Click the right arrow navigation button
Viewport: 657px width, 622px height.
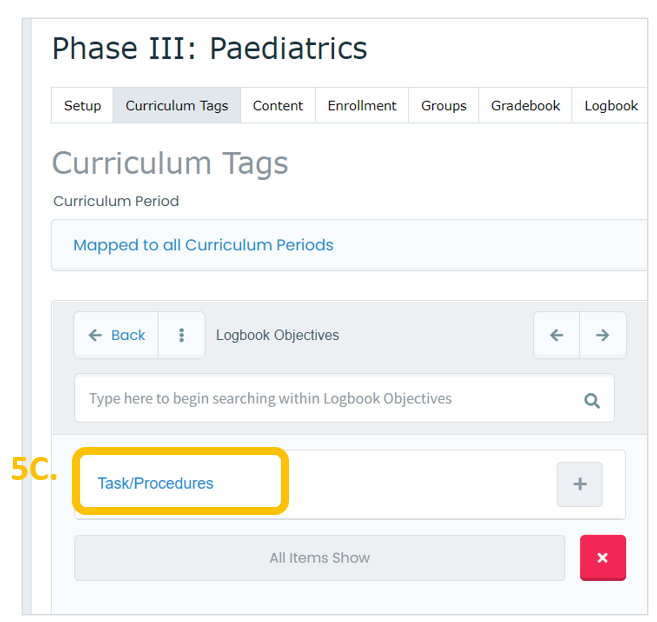pos(603,335)
